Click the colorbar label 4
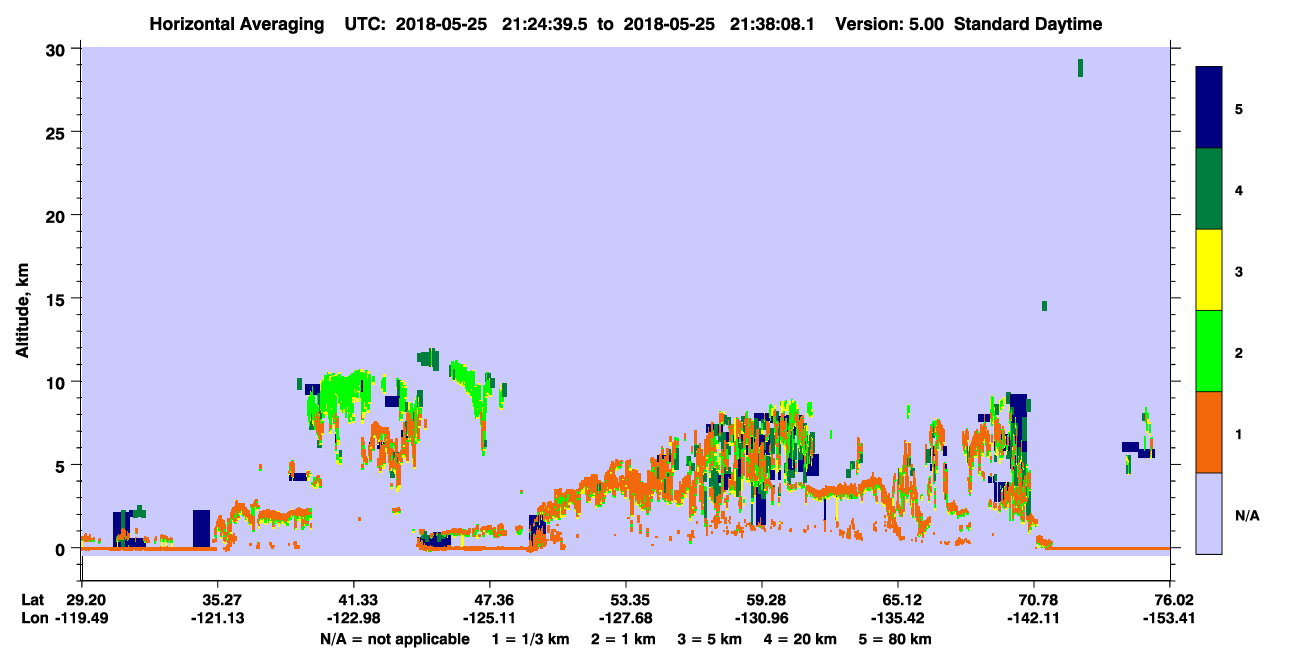The width and height of the screenshot is (1300, 667). pos(1239,189)
